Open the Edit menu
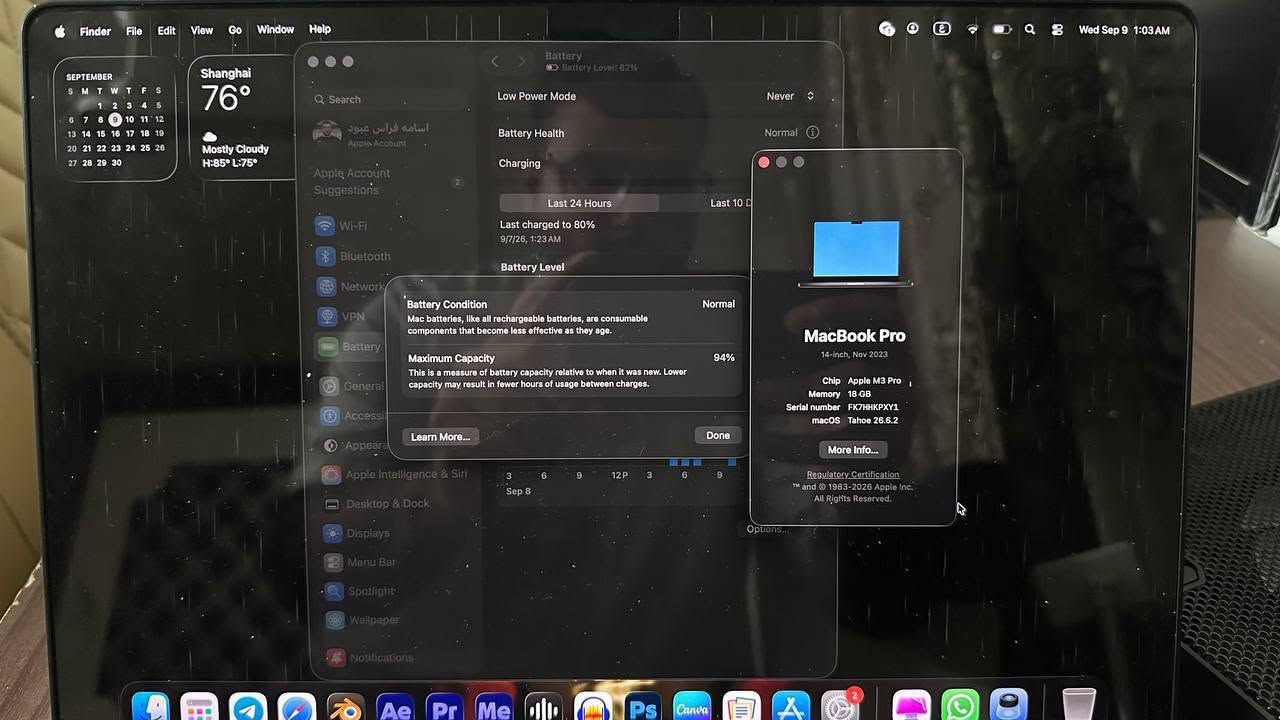This screenshot has width=1280, height=720. click(x=166, y=31)
